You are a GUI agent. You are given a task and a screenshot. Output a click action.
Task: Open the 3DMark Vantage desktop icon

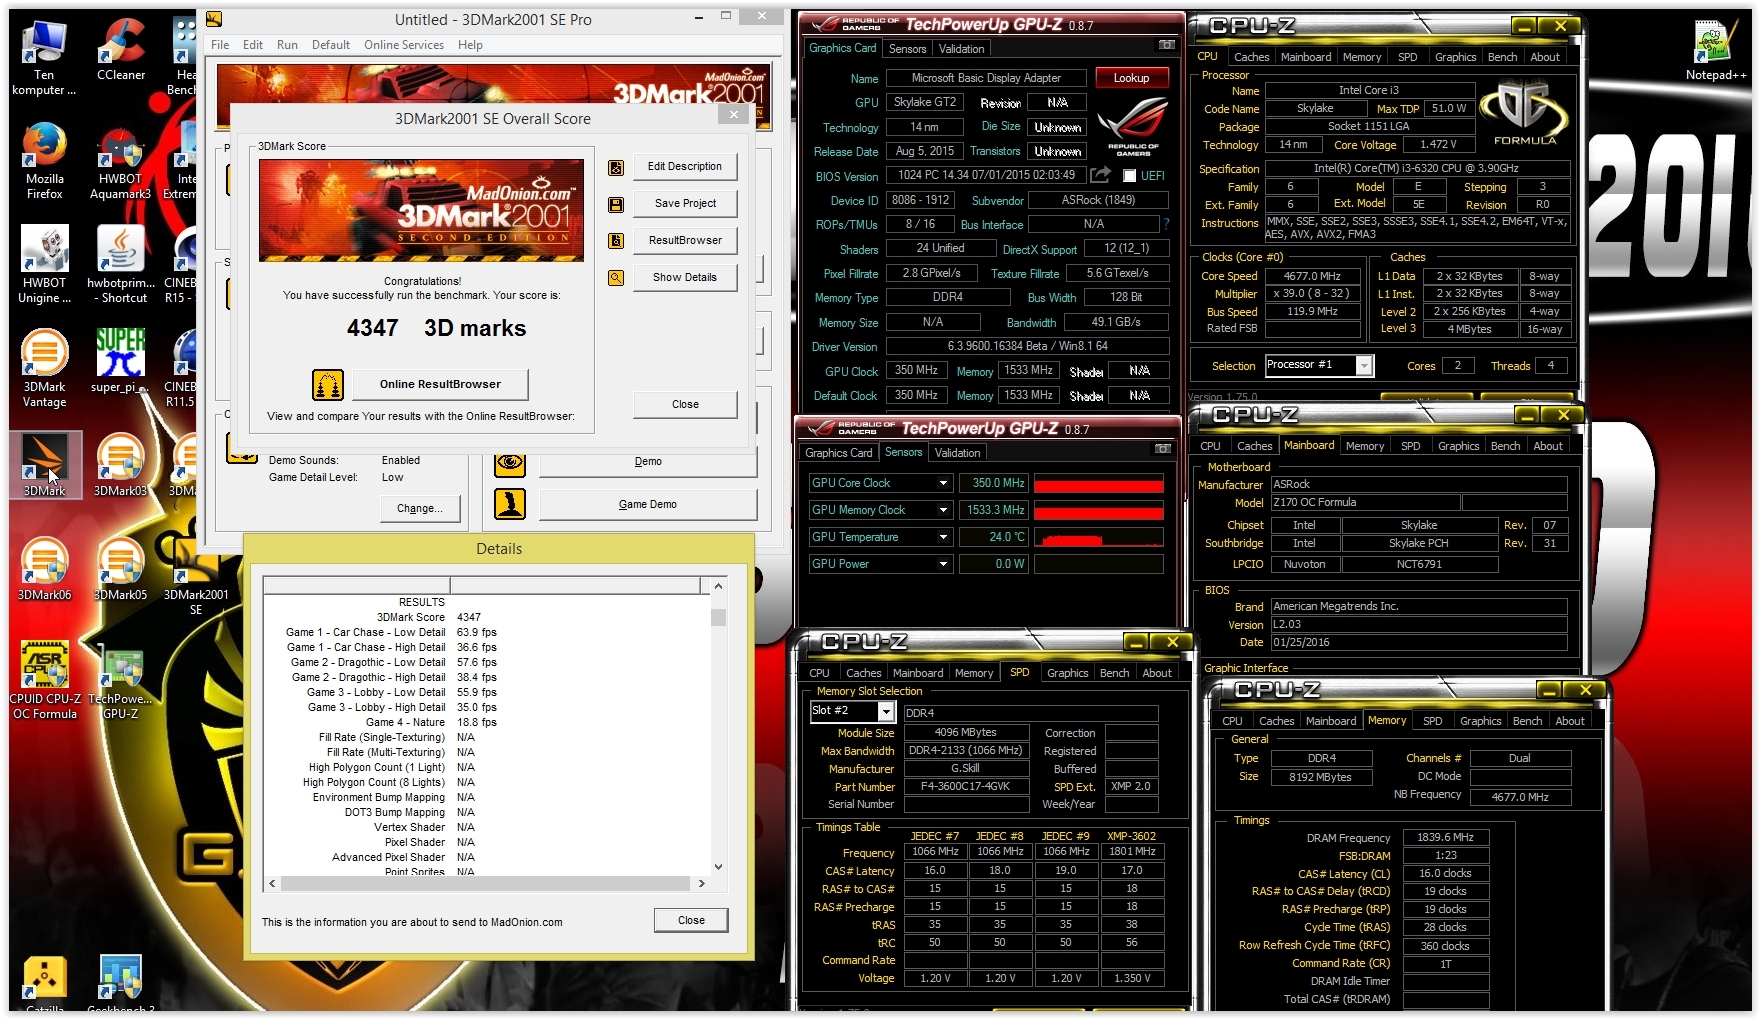tap(44, 368)
